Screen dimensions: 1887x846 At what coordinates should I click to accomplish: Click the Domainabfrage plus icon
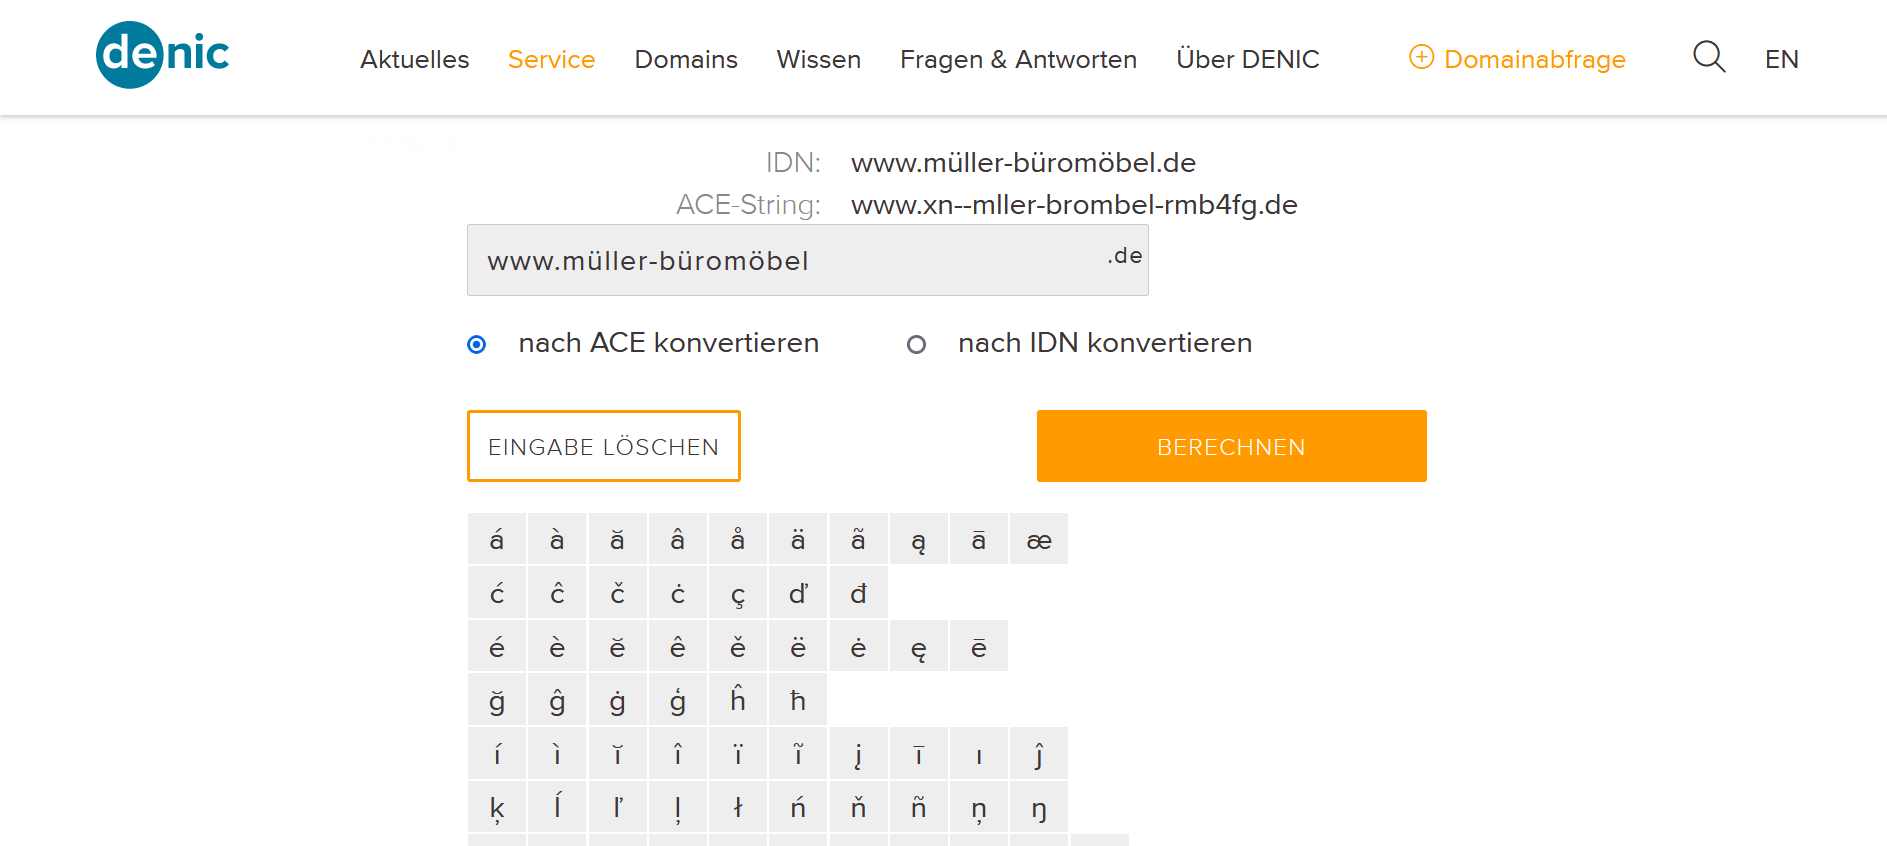coord(1420,57)
